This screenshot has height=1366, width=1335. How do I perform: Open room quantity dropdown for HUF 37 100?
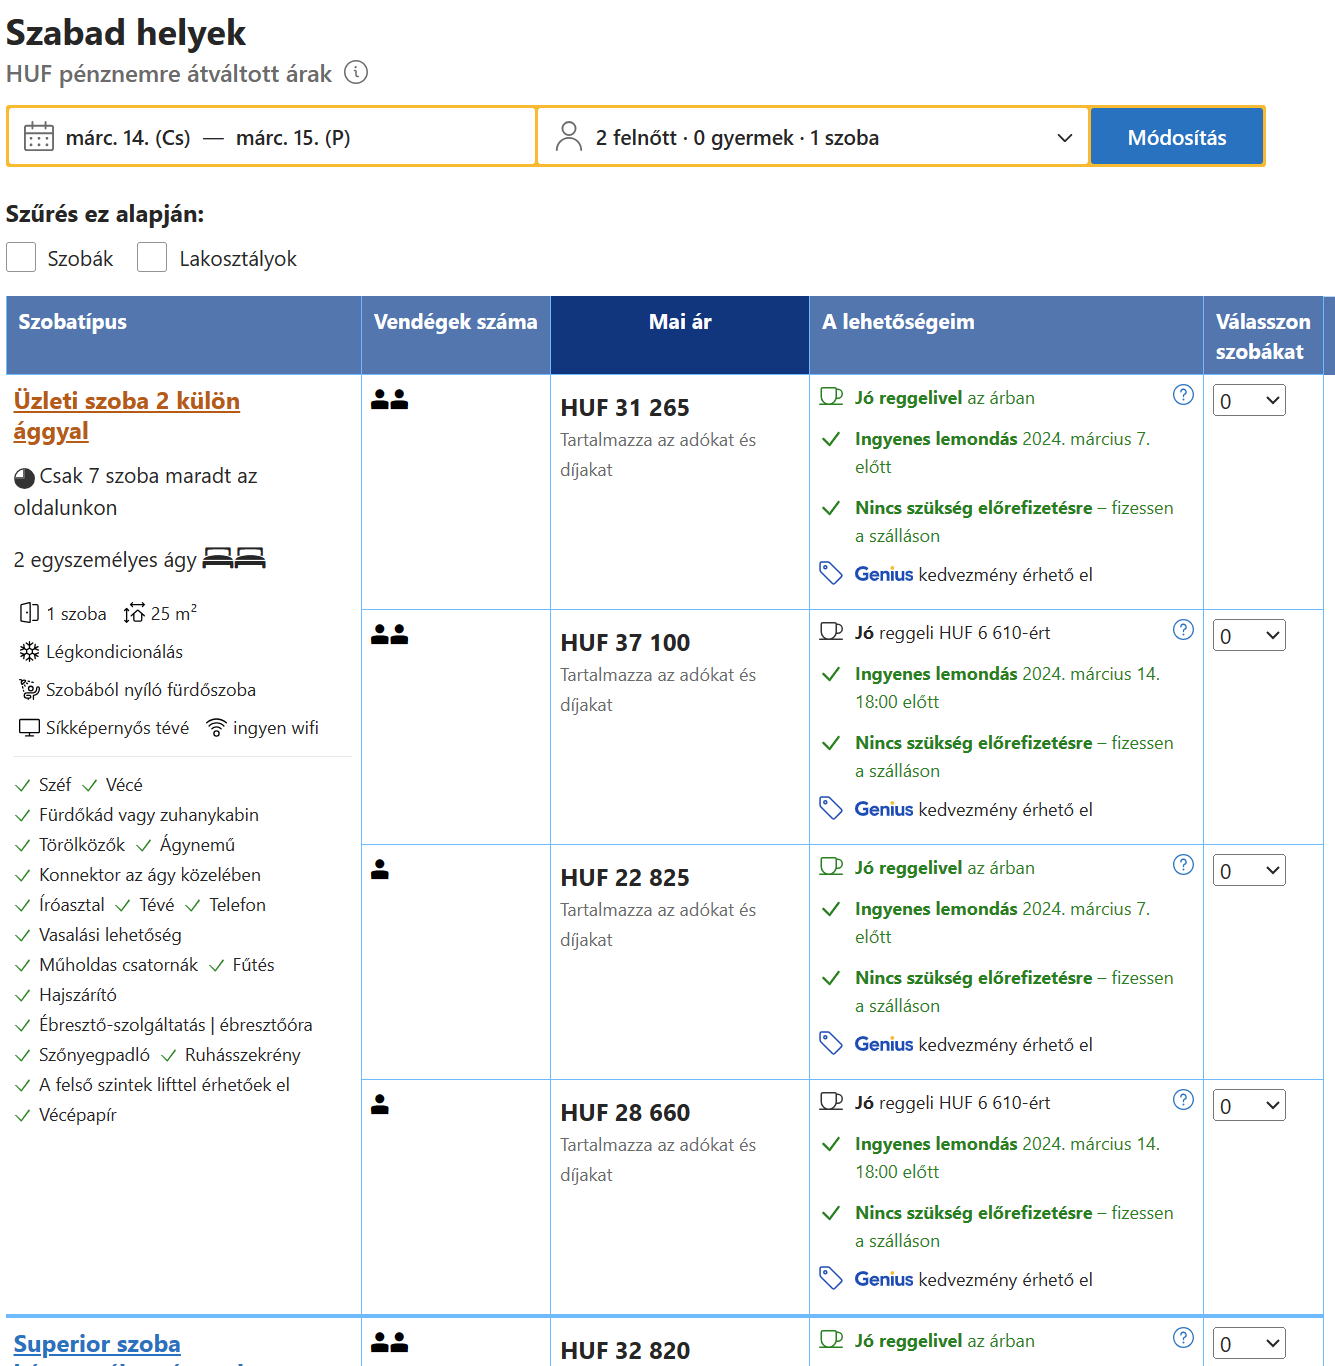[x=1249, y=636]
